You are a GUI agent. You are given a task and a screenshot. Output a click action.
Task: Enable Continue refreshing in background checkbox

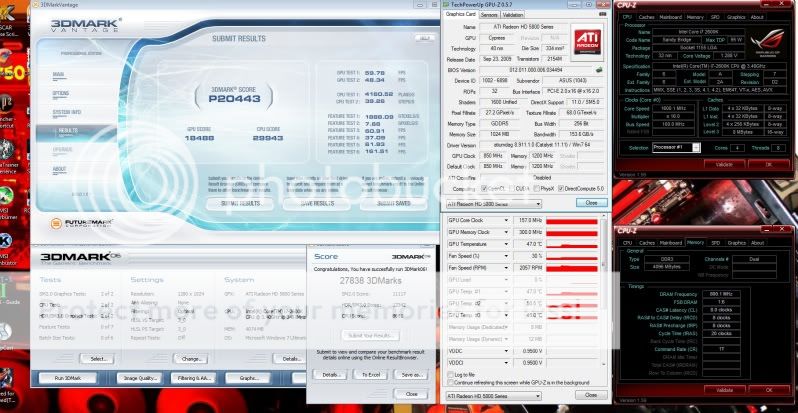pos(450,382)
